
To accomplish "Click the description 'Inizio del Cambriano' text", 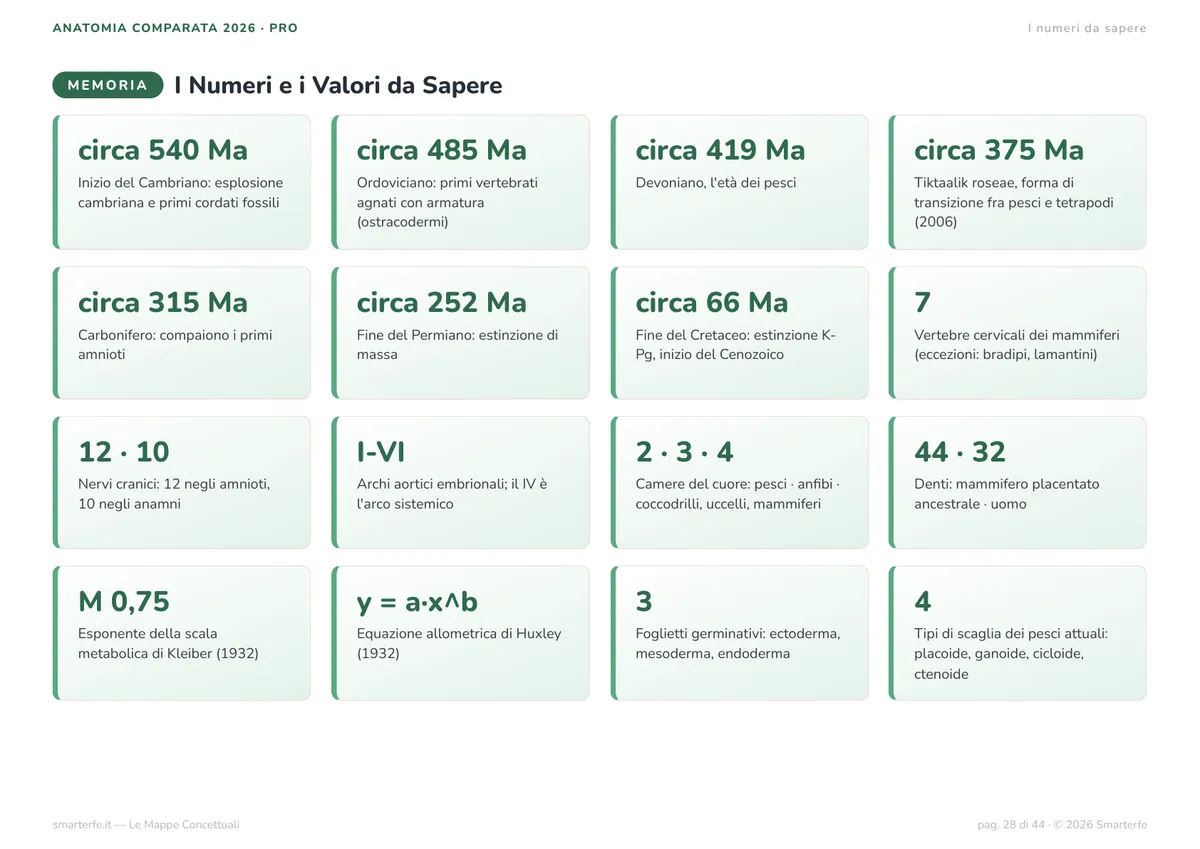I will coord(181,192).
